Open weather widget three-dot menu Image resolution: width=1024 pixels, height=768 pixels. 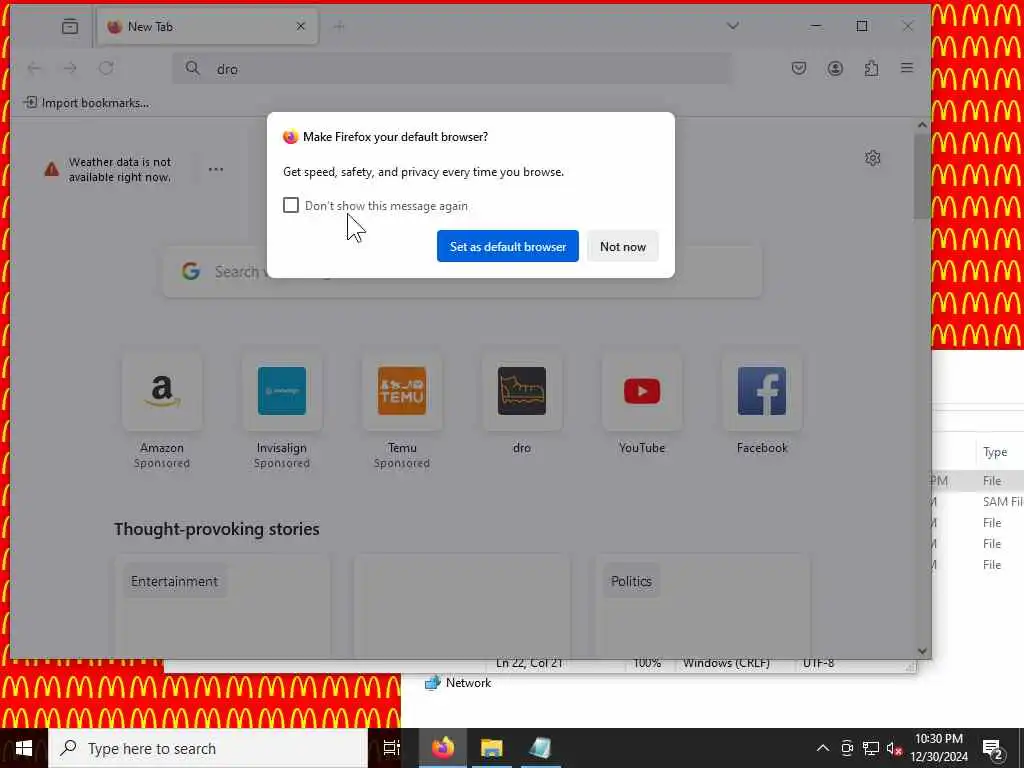point(216,169)
